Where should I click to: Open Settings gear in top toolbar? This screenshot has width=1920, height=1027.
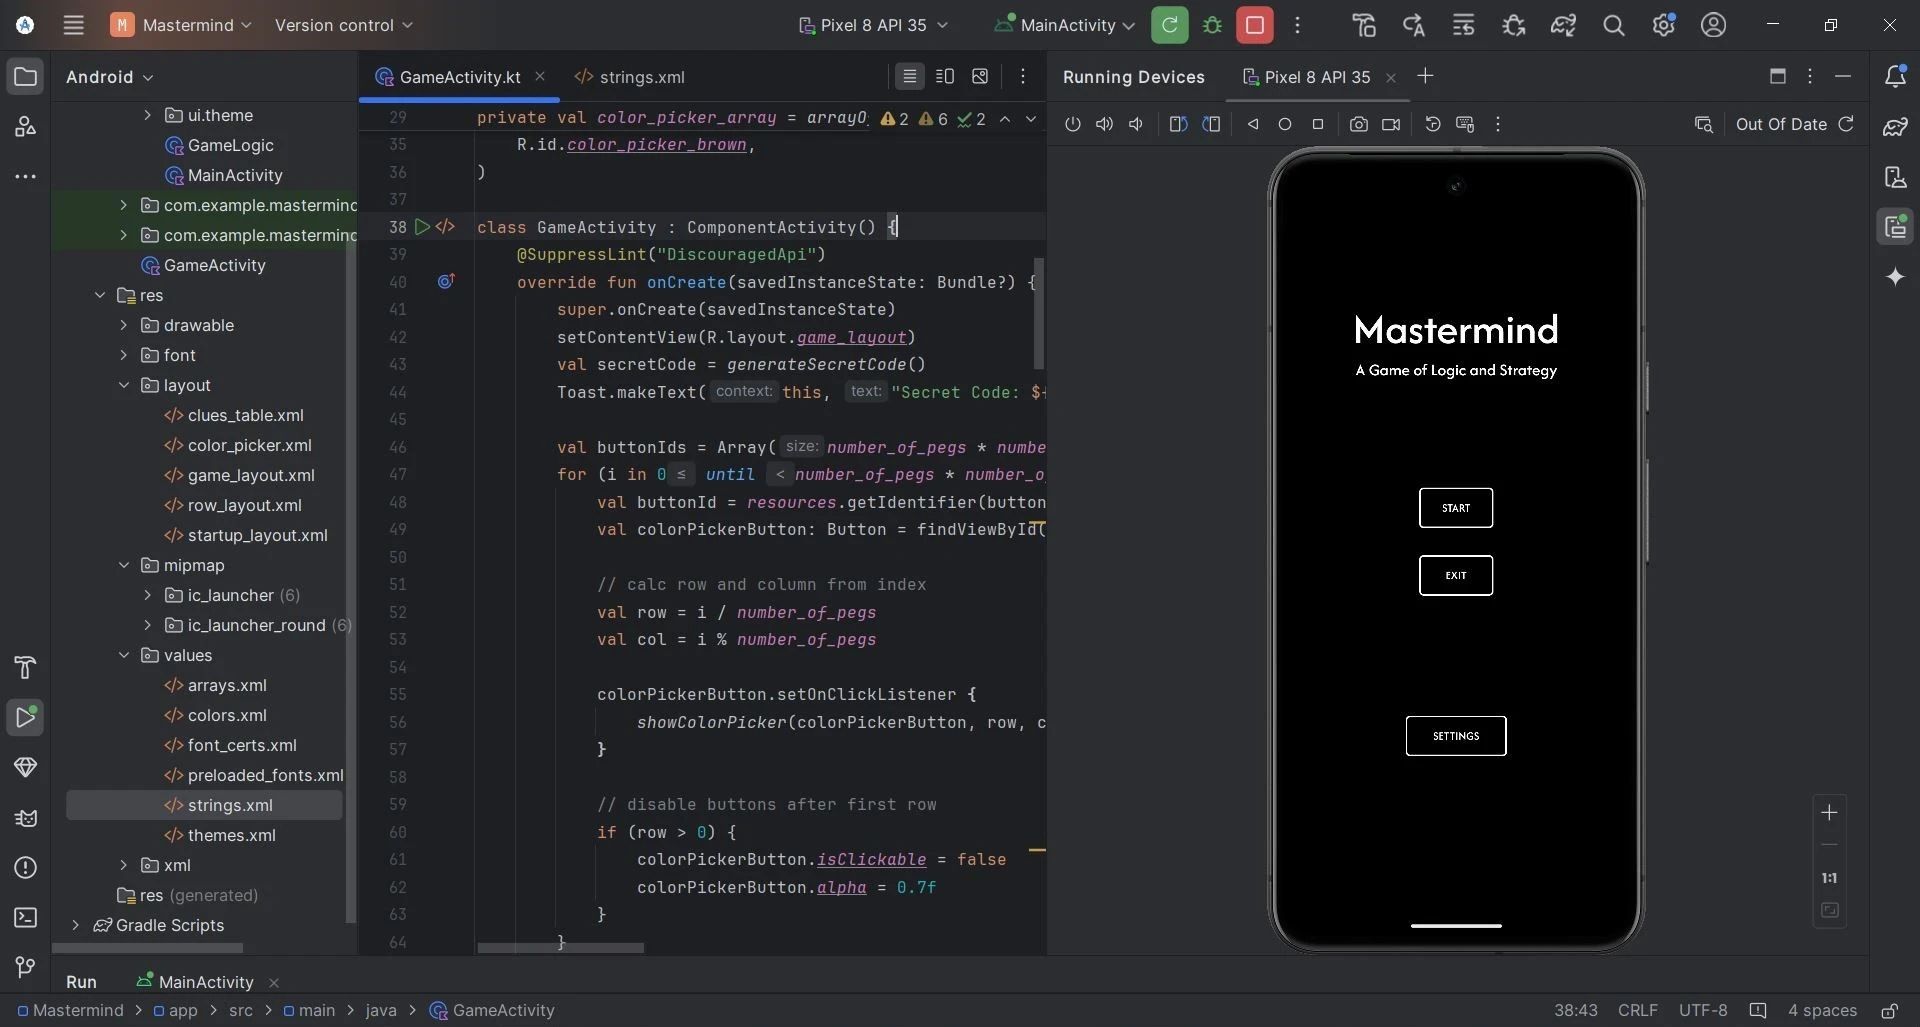tap(1663, 25)
